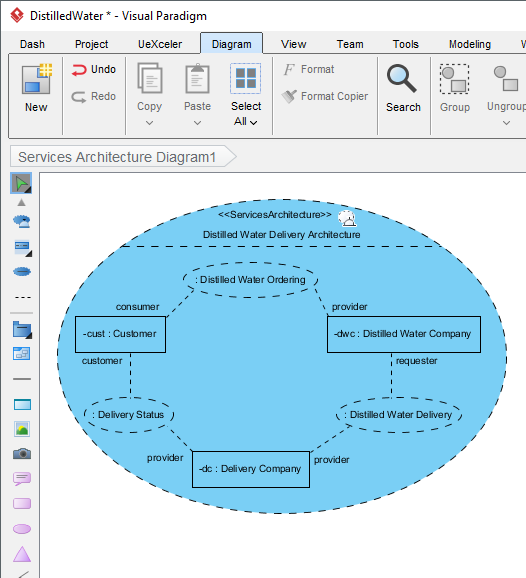This screenshot has height=578, width=526.
Task: Open the View ribbon tab
Action: [x=293, y=44]
